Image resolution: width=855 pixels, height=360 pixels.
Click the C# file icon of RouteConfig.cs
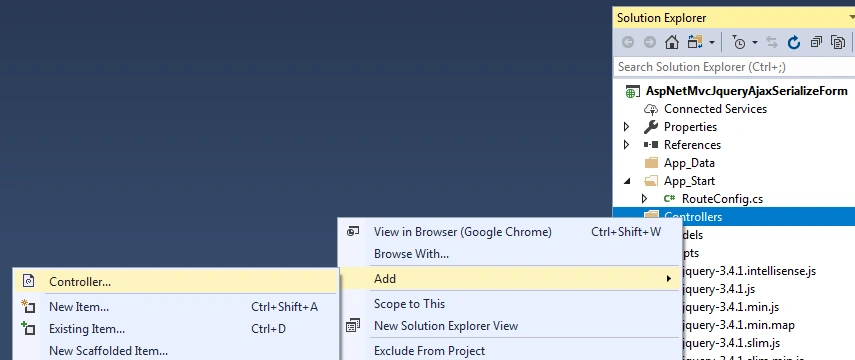click(669, 199)
